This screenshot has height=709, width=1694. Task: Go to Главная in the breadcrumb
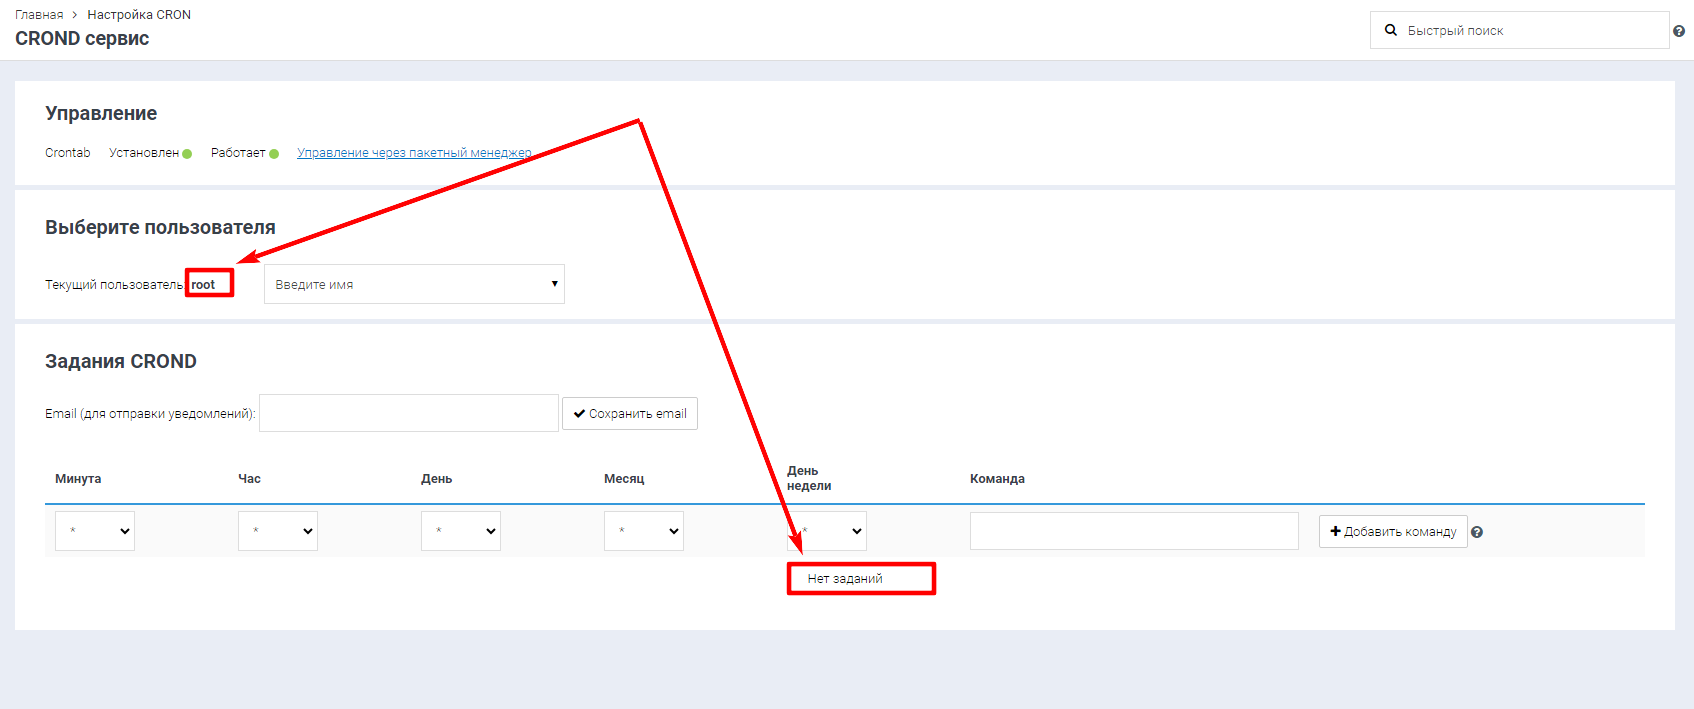pyautogui.click(x=39, y=15)
